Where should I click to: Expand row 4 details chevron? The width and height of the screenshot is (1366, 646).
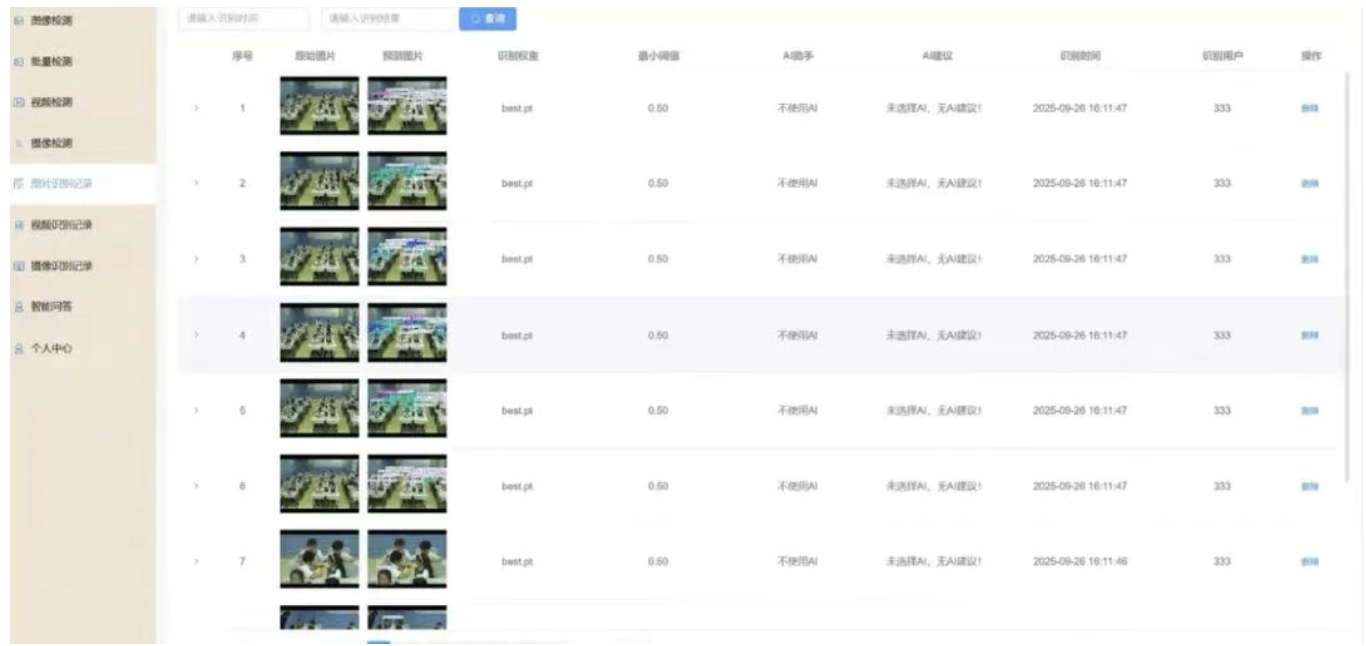pyautogui.click(x=196, y=335)
